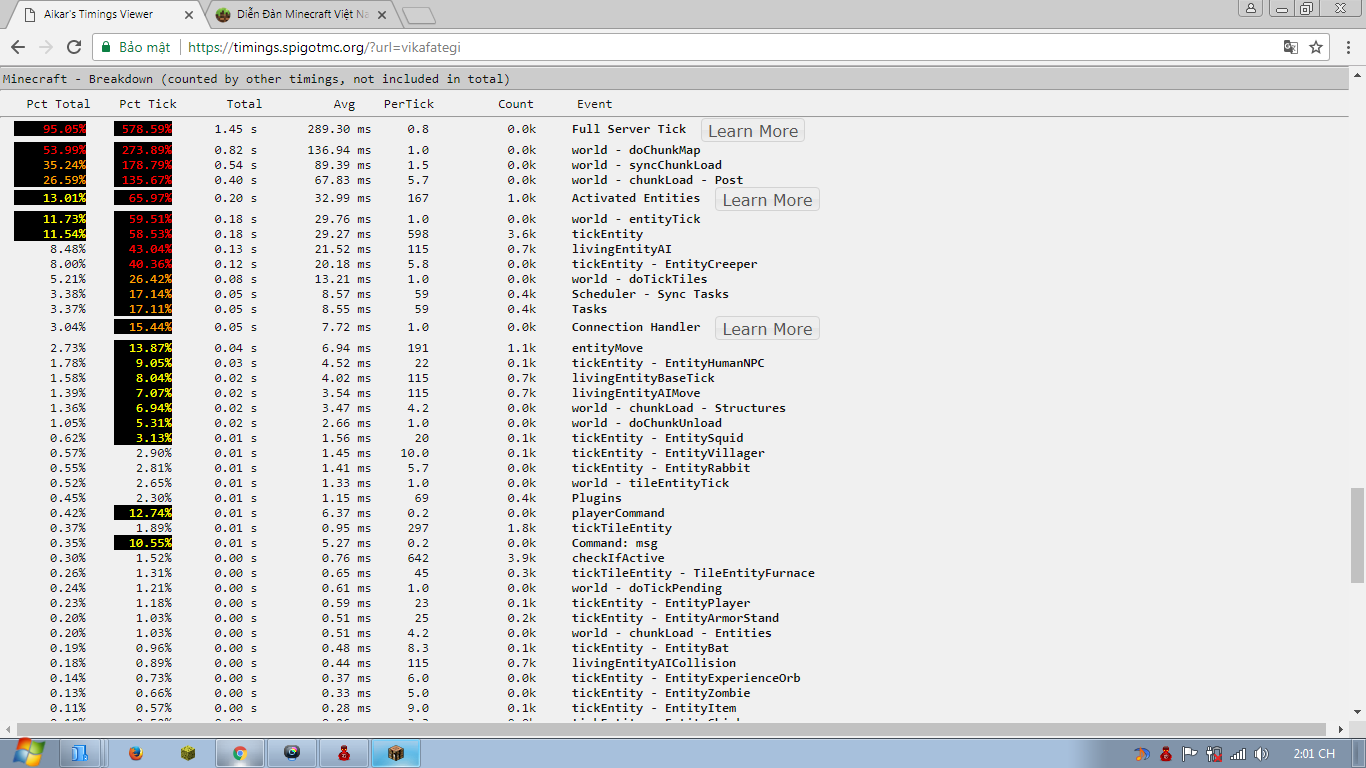Click the browser Back arrow
1366x768 pixels.
(x=18, y=47)
